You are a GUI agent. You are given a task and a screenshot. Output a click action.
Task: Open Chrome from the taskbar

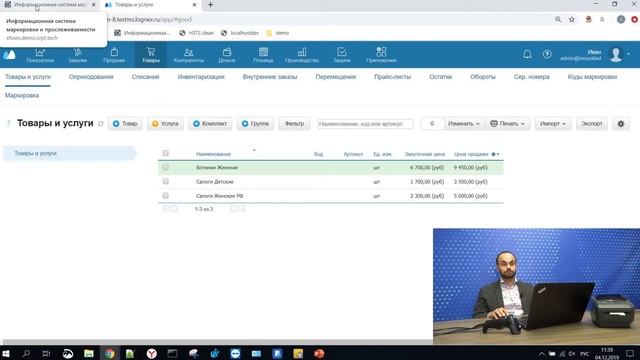point(109,353)
